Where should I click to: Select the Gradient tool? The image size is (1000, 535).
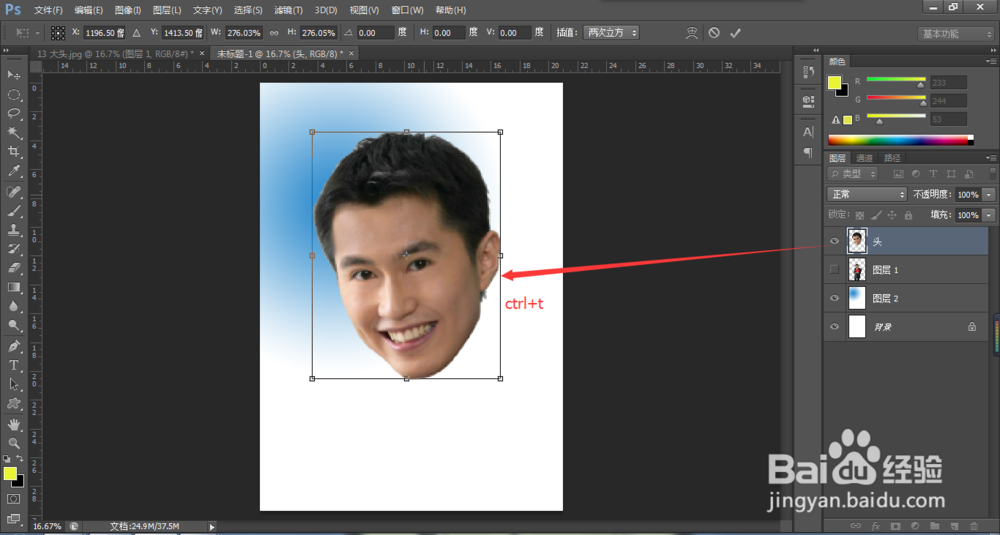click(x=13, y=287)
